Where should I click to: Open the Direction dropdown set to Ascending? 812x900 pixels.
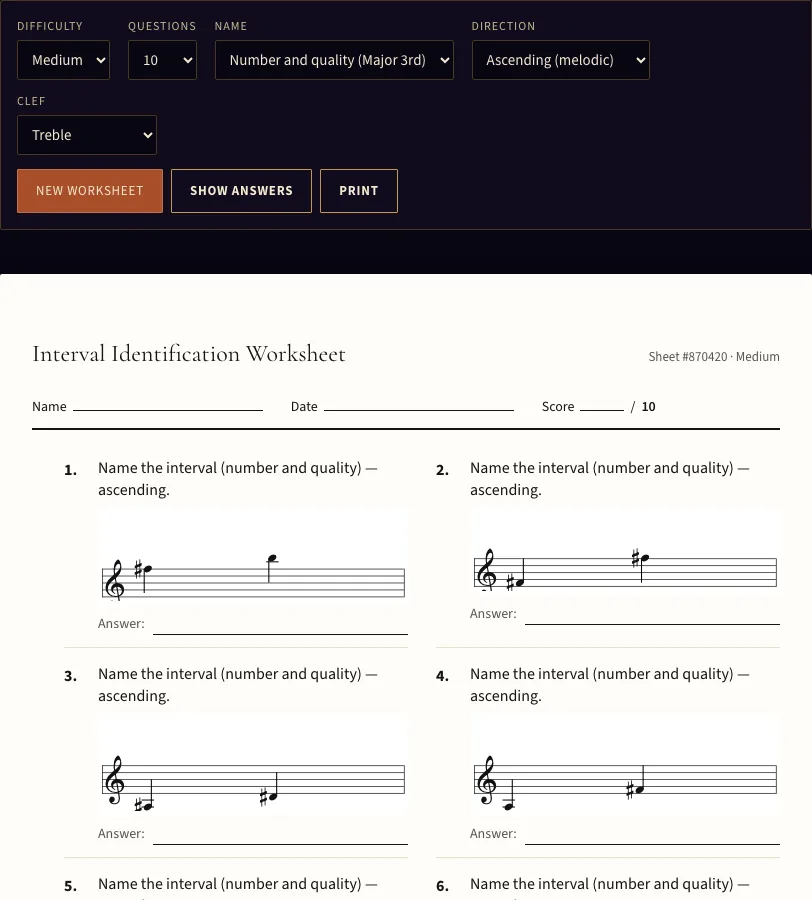561,60
